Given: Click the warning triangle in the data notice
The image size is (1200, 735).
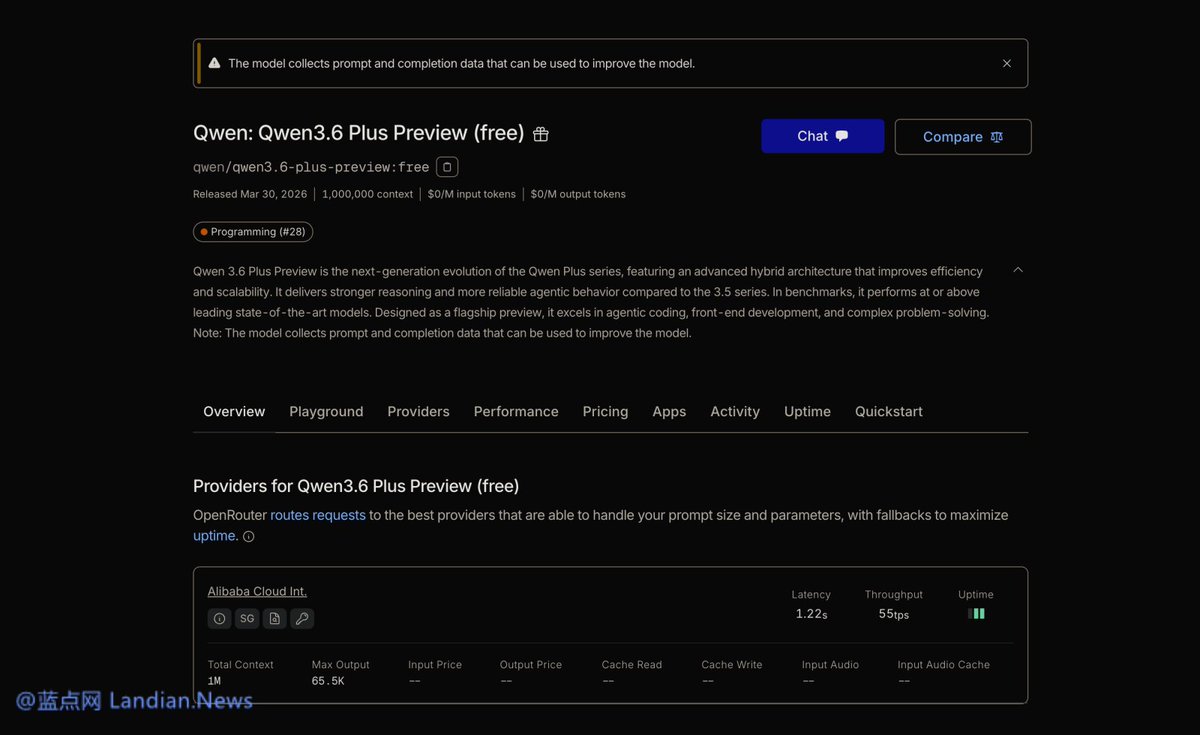Looking at the screenshot, I should tap(214, 62).
